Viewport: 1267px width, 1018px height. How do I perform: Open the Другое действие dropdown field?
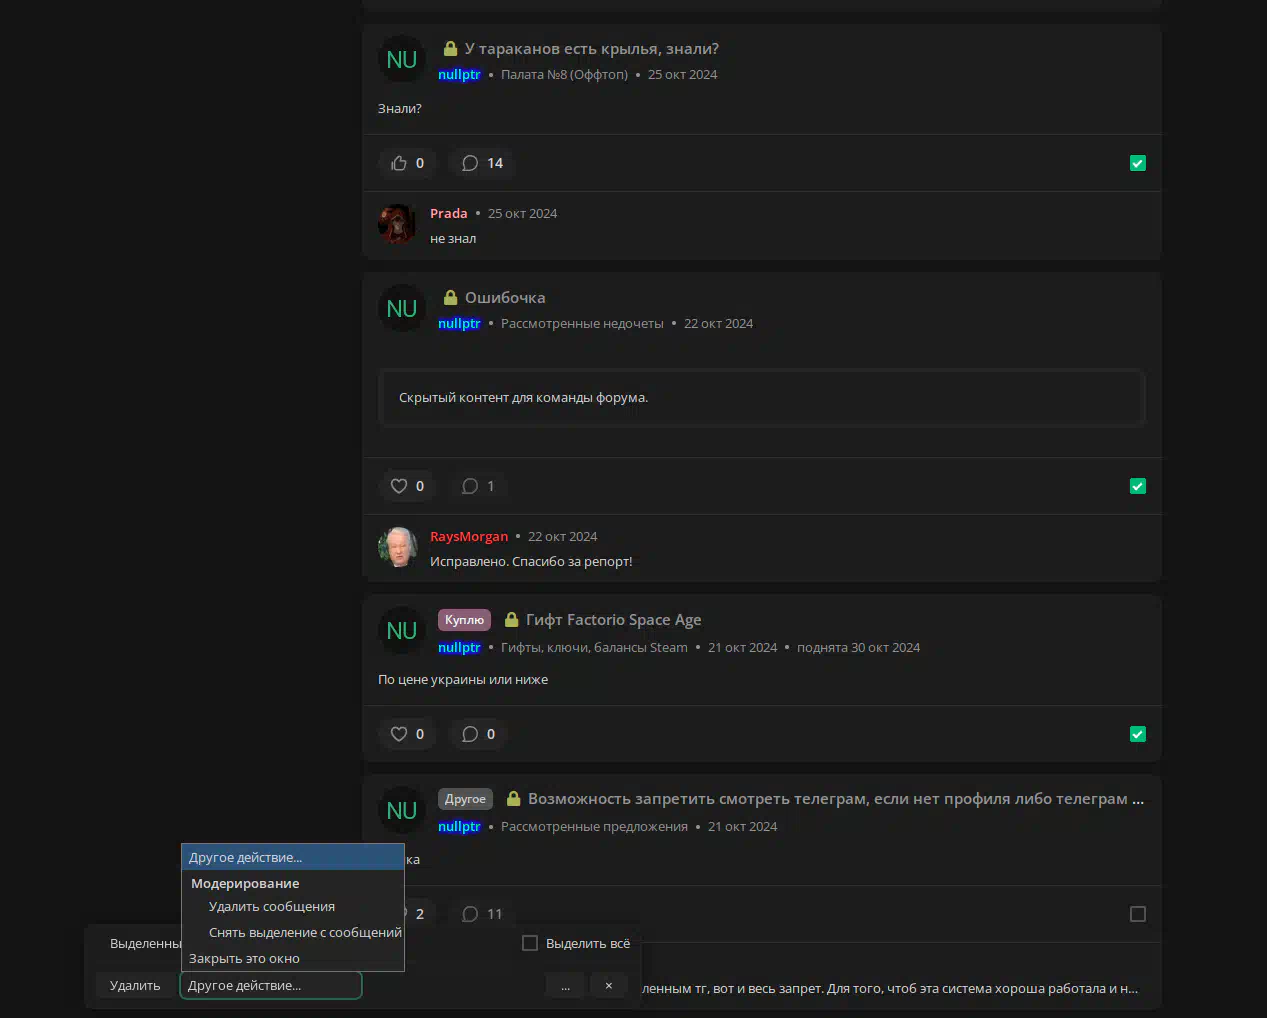[270, 985]
